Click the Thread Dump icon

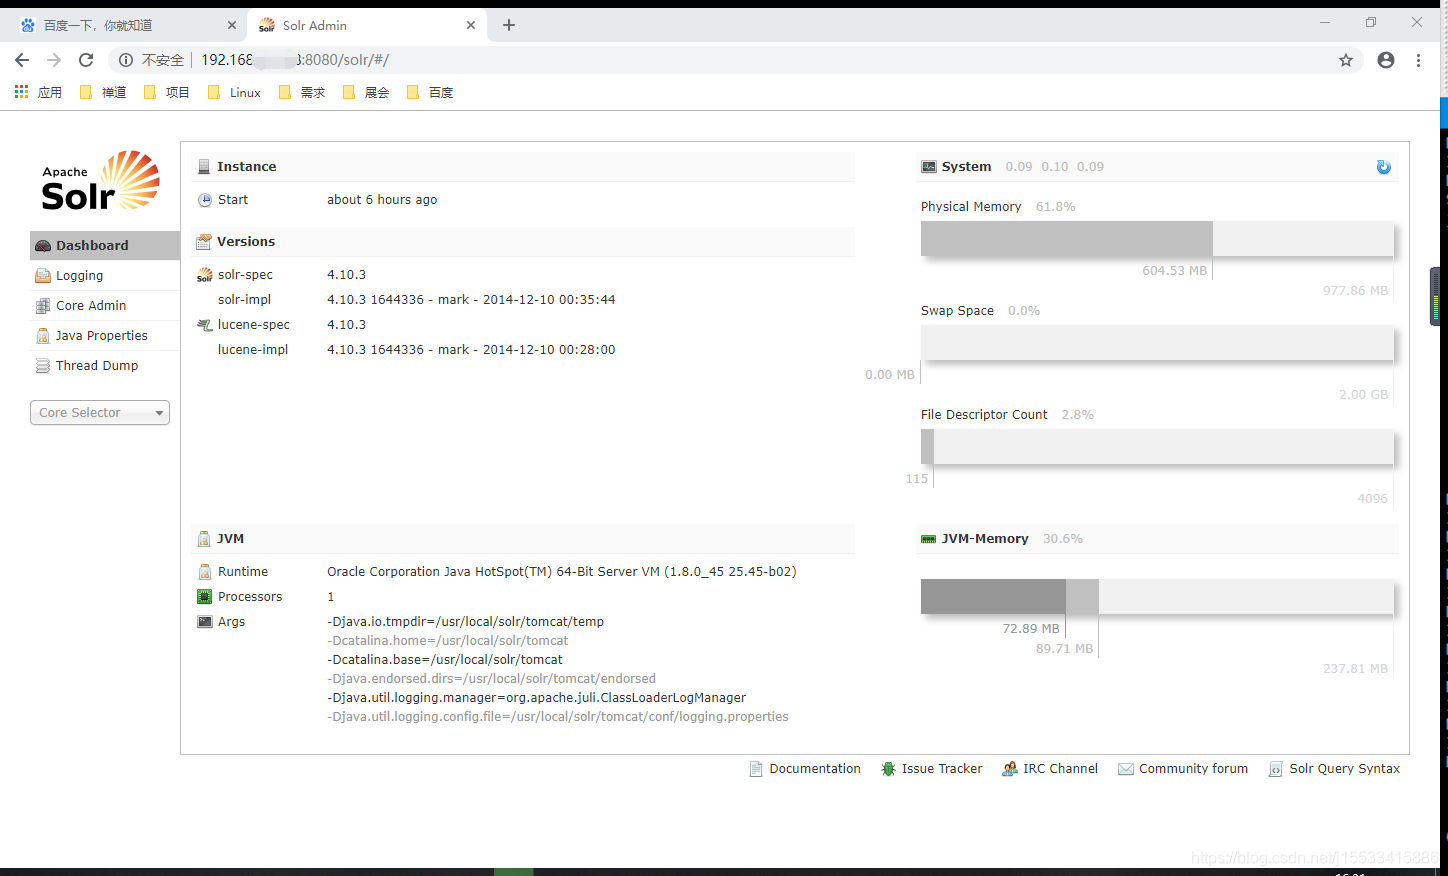coord(43,366)
